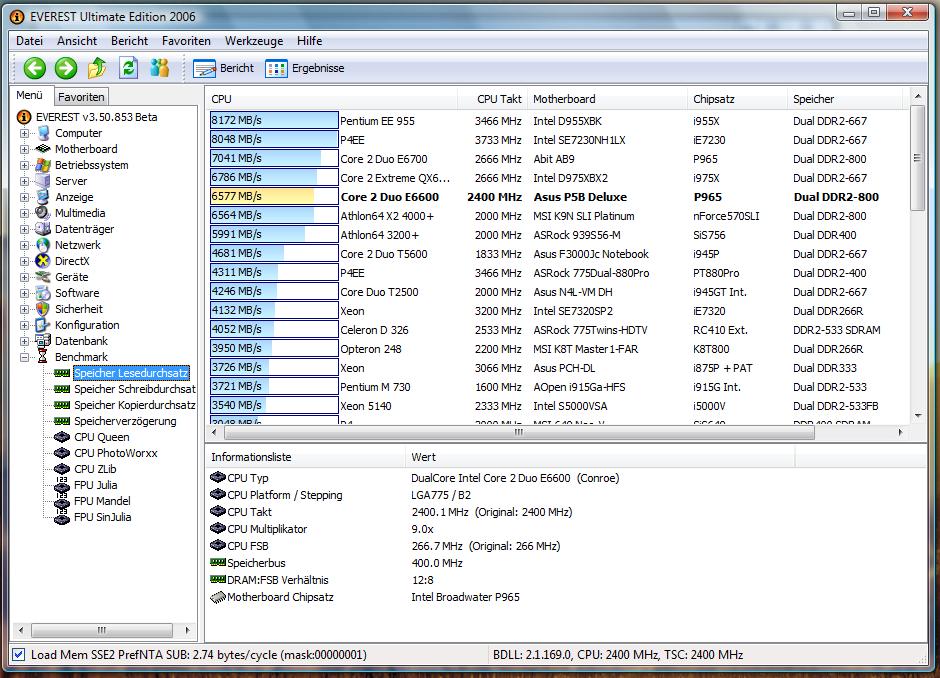Click the CPU ZLib chip icon
Screen dimensions: 940x678
(62, 469)
